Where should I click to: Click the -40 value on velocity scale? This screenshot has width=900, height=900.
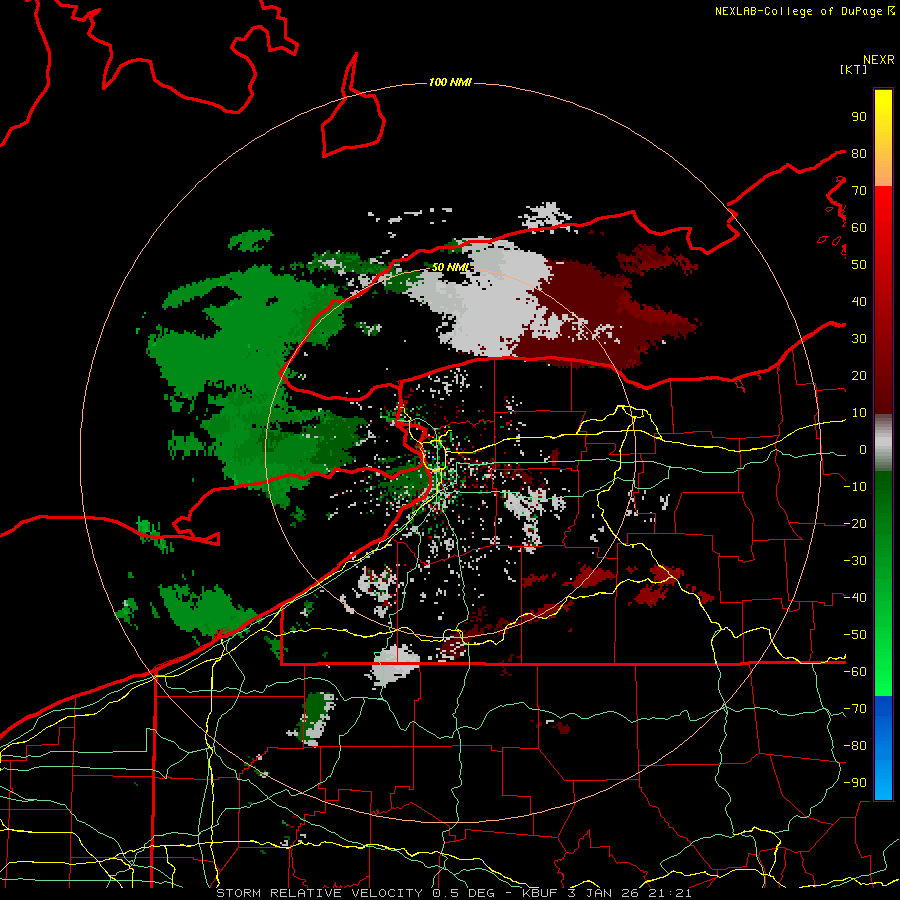coord(855,598)
